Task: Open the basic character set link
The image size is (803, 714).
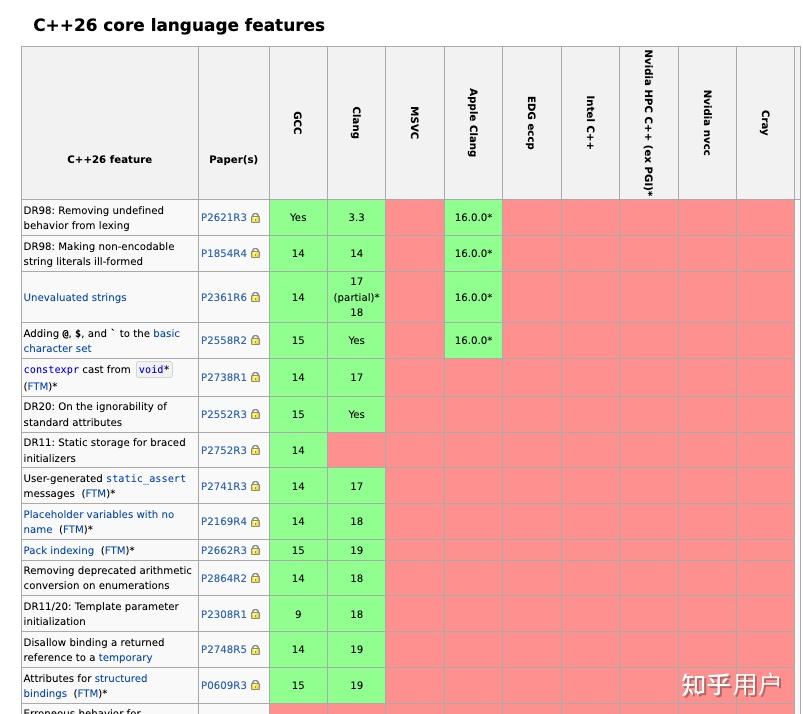Action: (x=101, y=341)
